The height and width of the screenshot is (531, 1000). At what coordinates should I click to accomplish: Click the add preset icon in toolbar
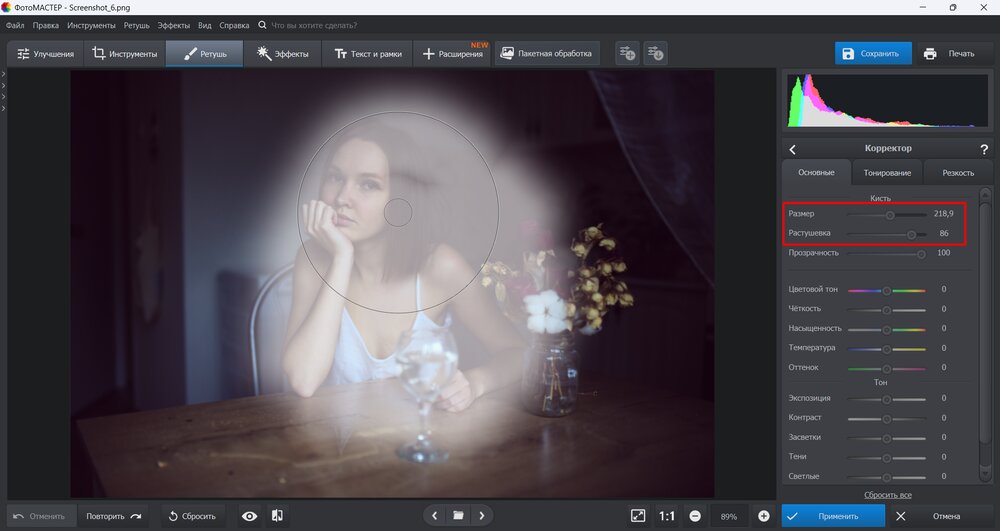point(627,53)
